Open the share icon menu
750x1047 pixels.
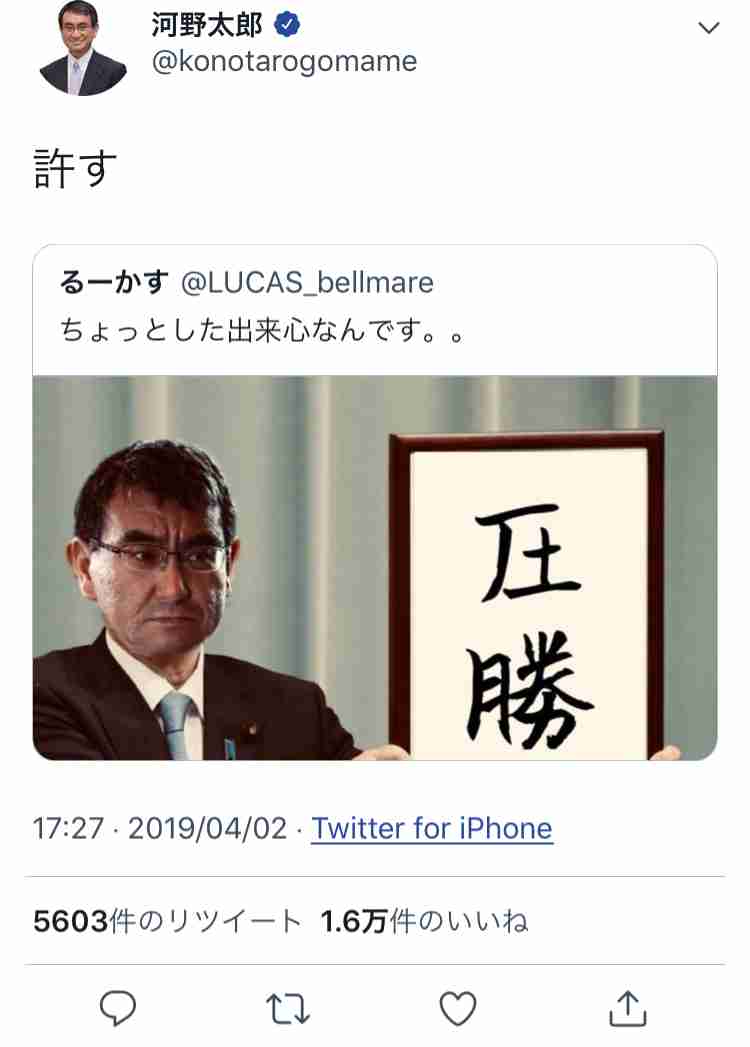(x=628, y=1008)
